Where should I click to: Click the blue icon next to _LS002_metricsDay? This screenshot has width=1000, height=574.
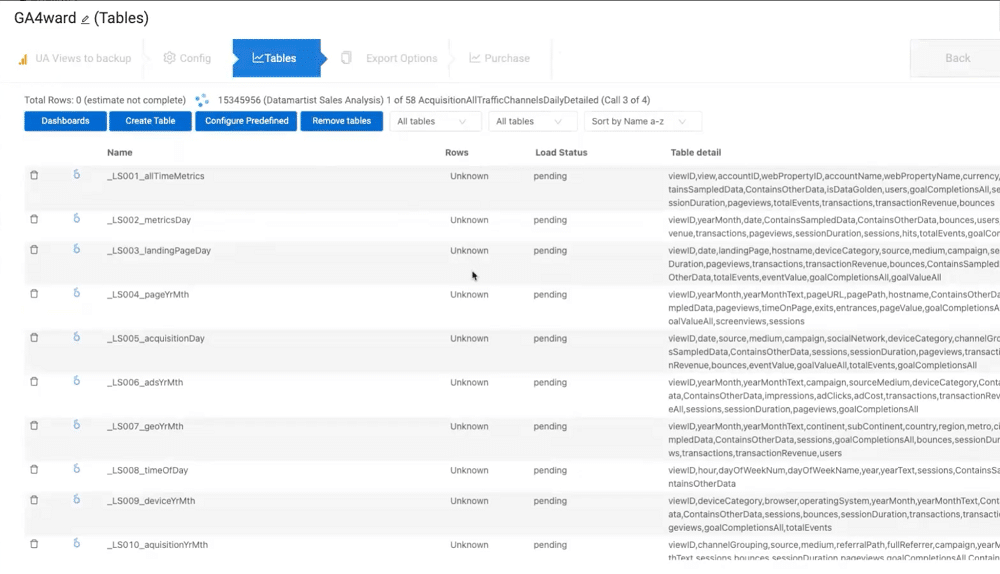tap(76, 219)
